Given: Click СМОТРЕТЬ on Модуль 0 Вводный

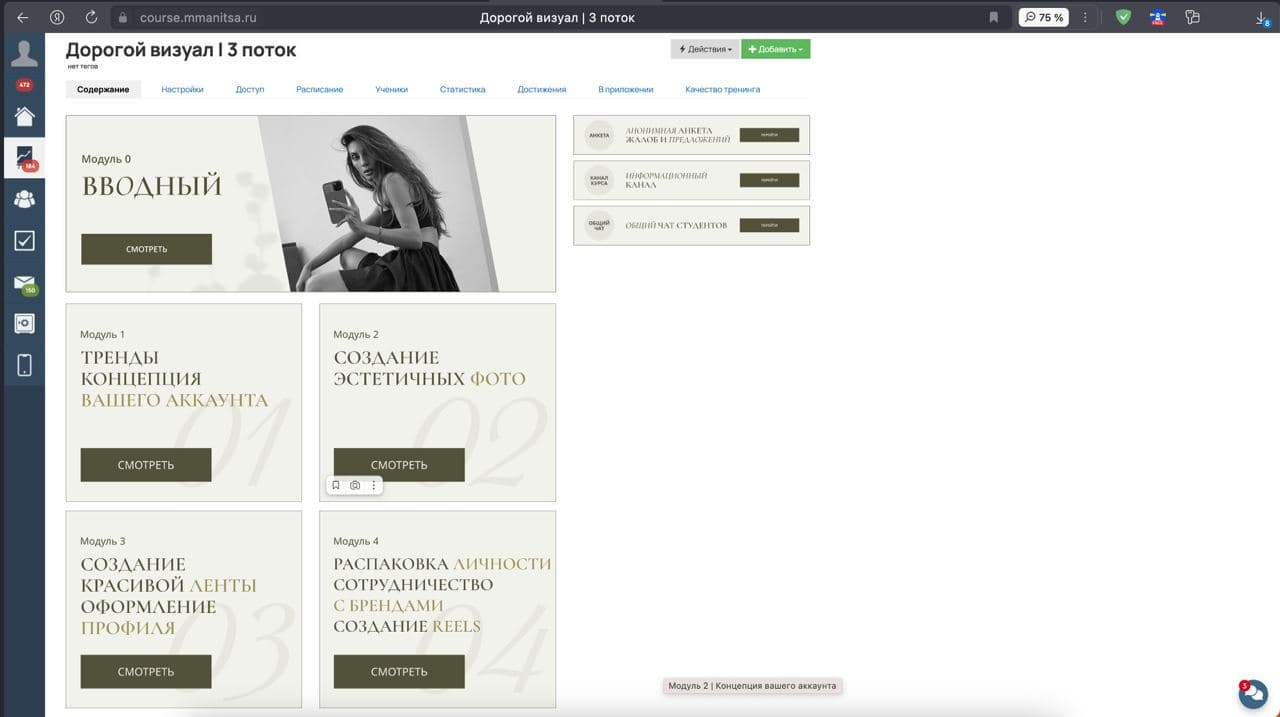Looking at the screenshot, I should coord(146,249).
